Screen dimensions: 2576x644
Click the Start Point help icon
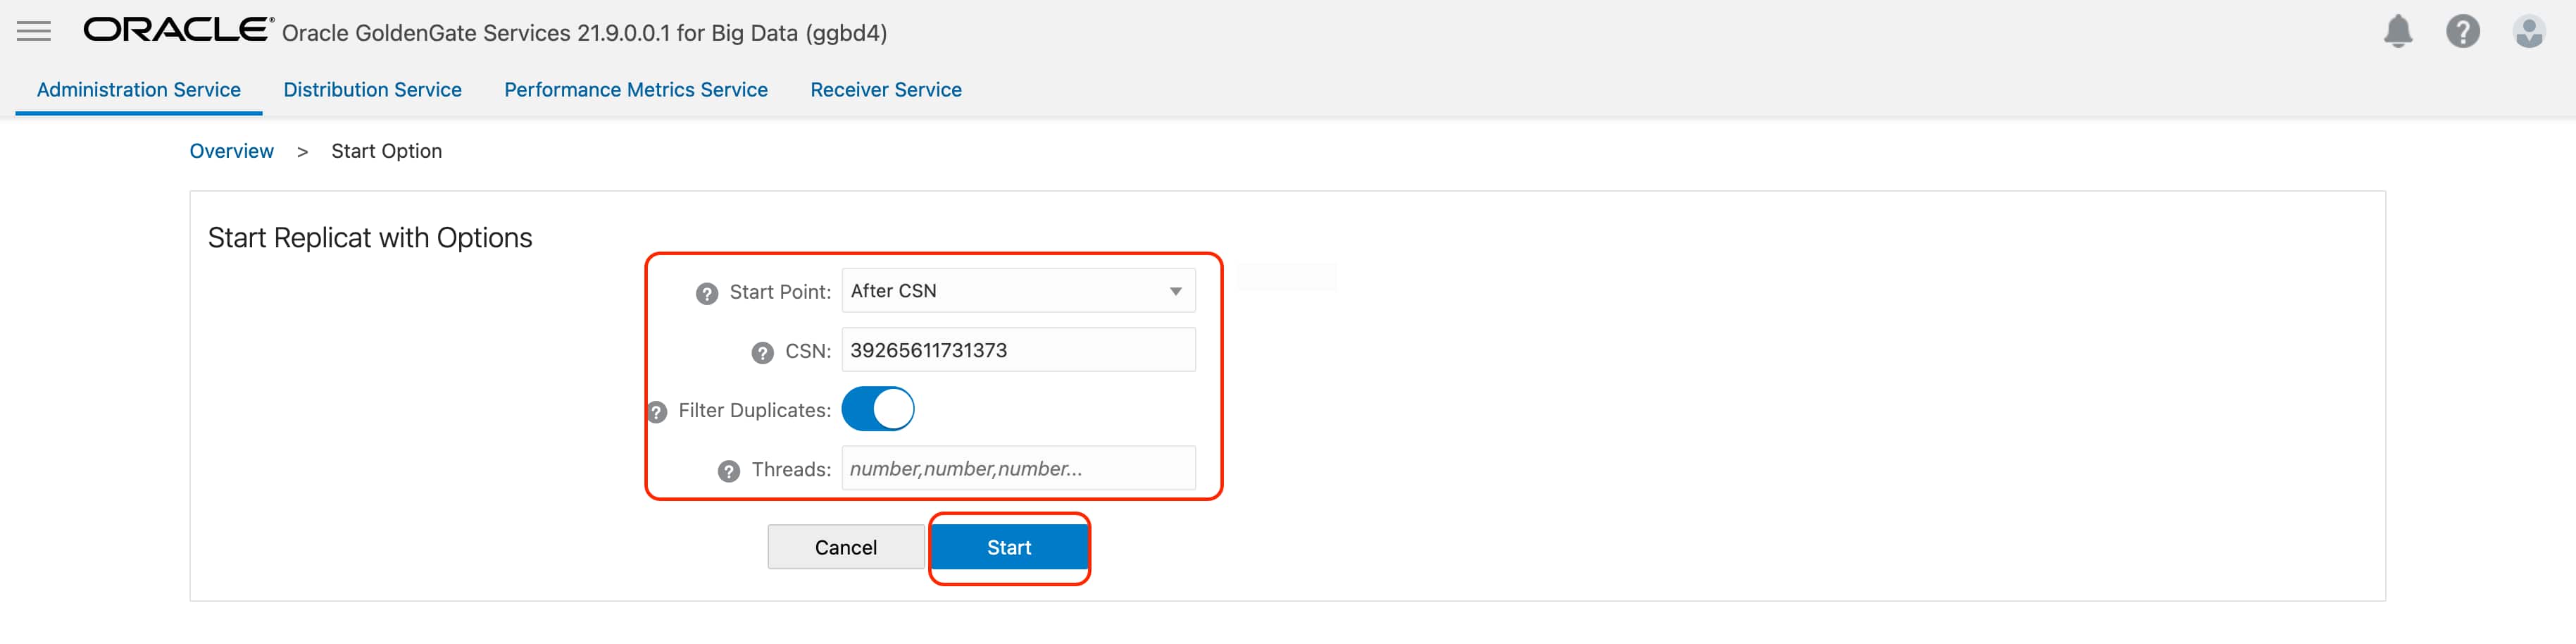[x=707, y=293]
